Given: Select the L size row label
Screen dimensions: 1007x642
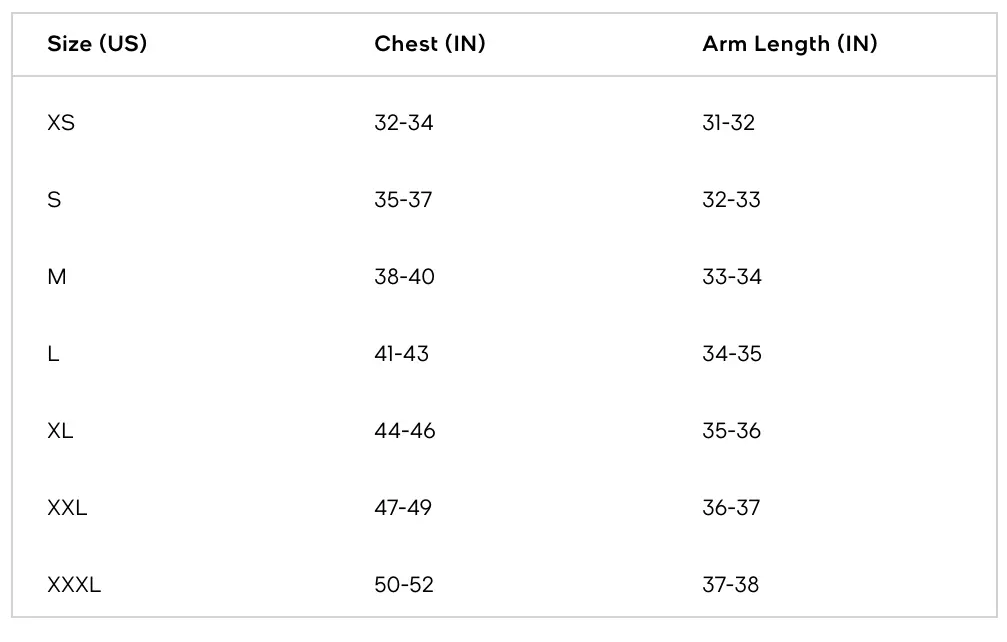Looking at the screenshot, I should click(x=53, y=354).
